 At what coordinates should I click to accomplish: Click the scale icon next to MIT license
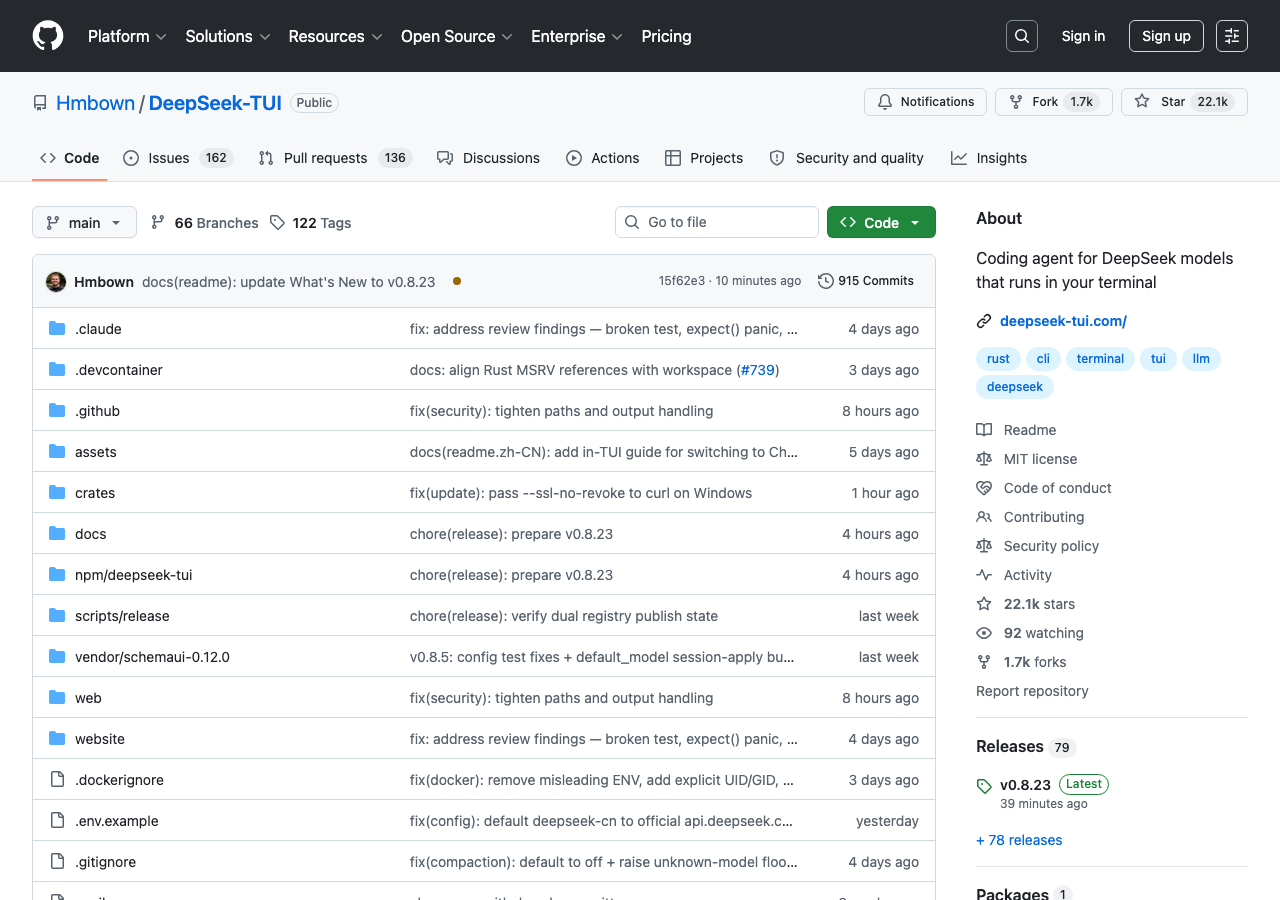point(984,459)
